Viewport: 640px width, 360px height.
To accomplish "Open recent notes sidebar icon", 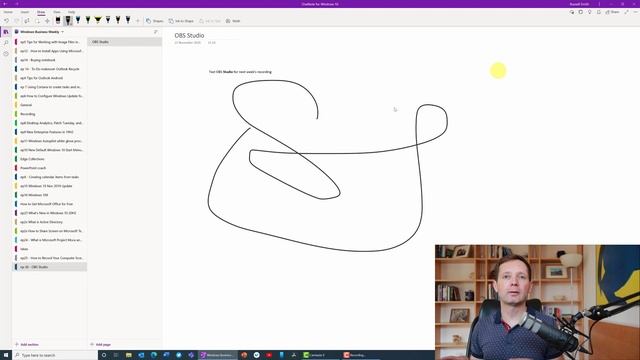I will 6,53.
